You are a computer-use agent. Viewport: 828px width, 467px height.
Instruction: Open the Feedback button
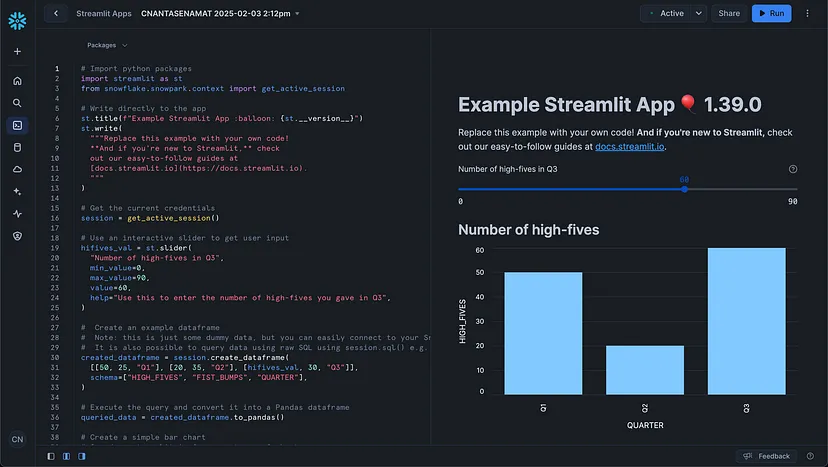[x=767, y=456]
